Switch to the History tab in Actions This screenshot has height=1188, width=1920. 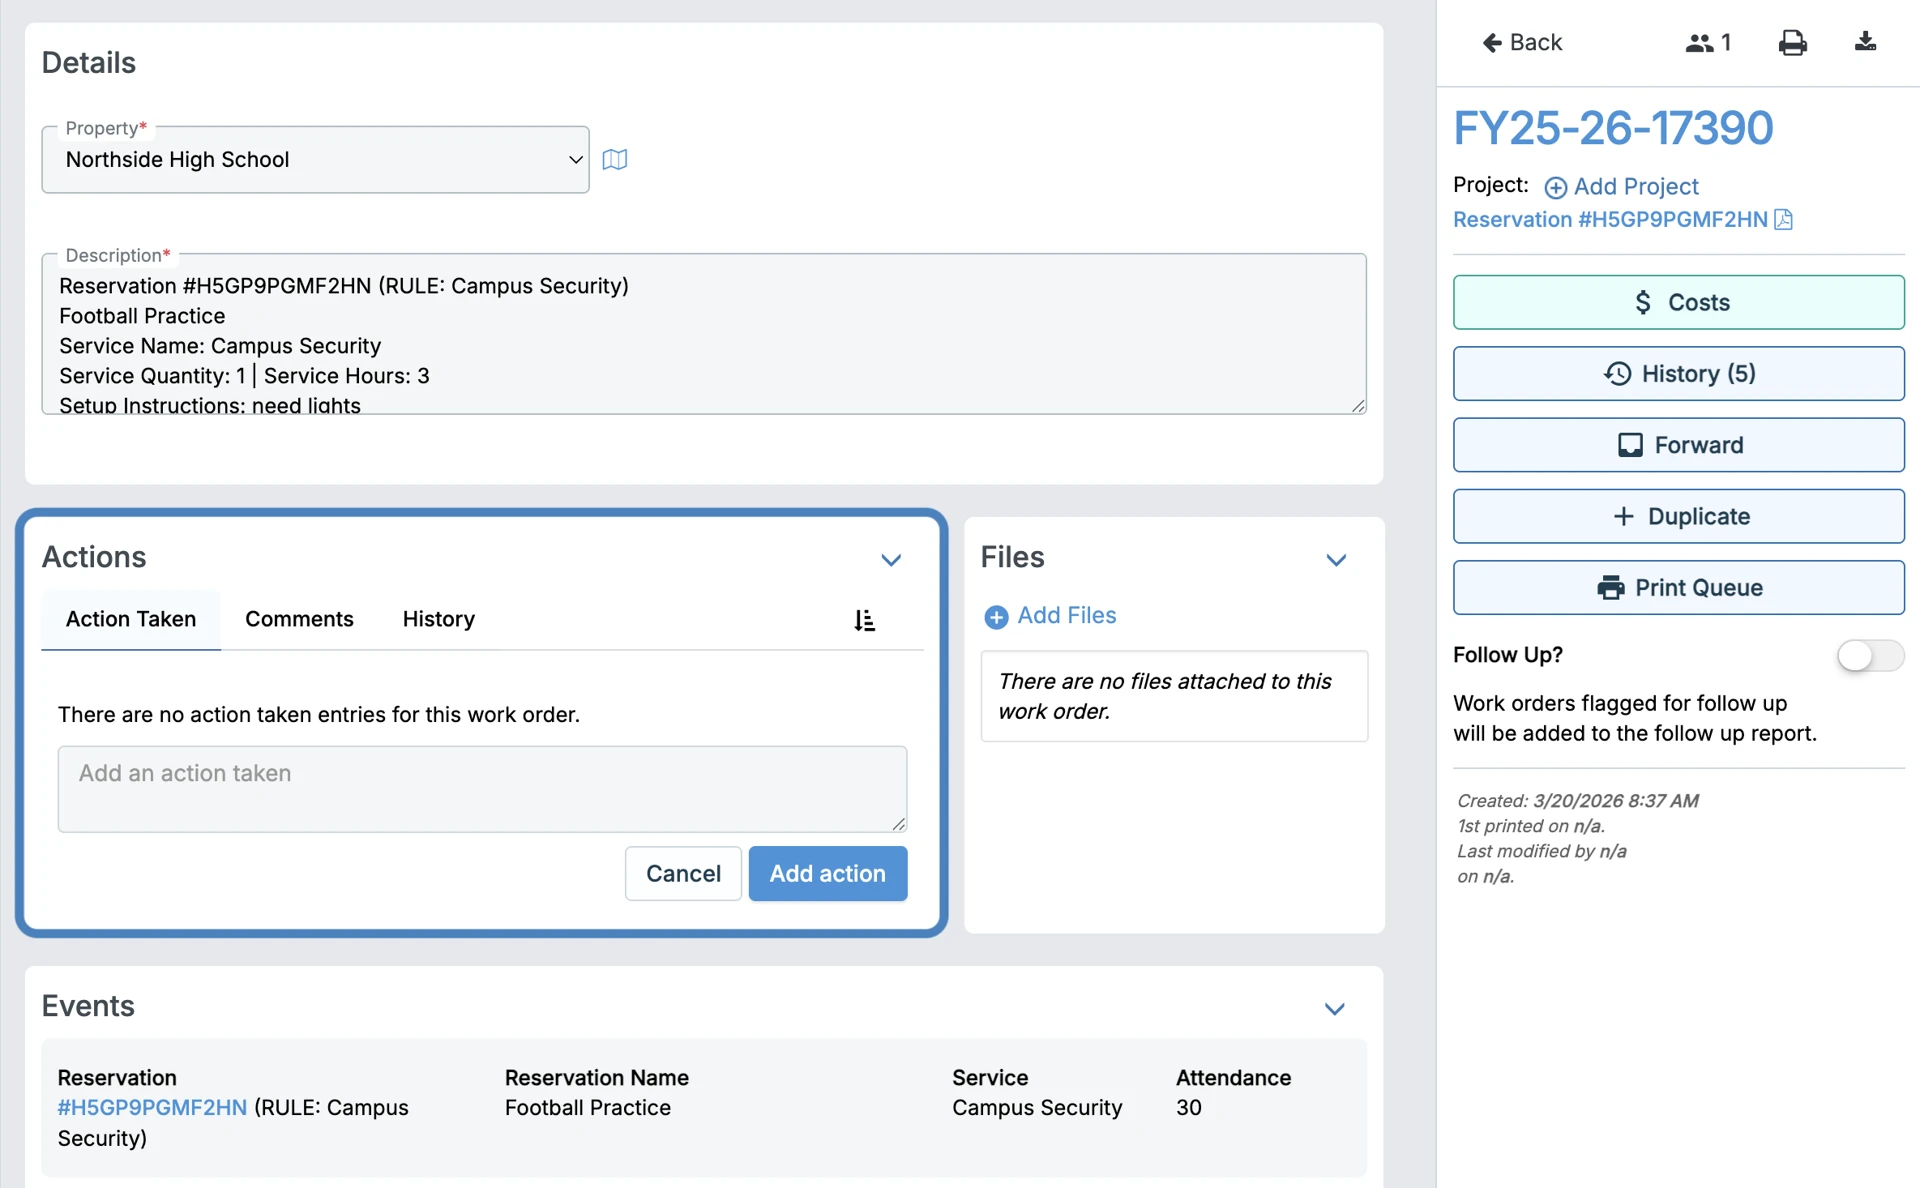[x=438, y=619]
